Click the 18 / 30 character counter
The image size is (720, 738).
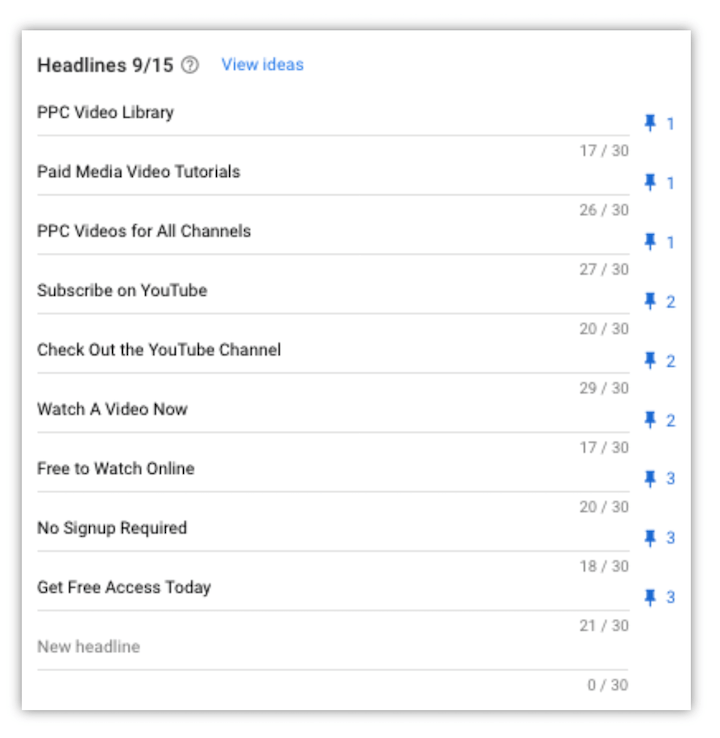(604, 566)
